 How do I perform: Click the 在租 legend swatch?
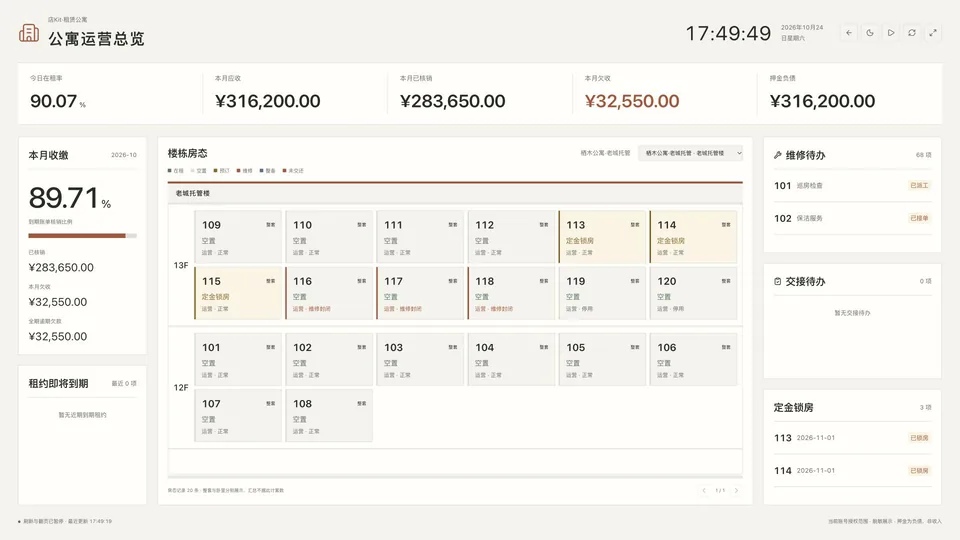tap(170, 171)
